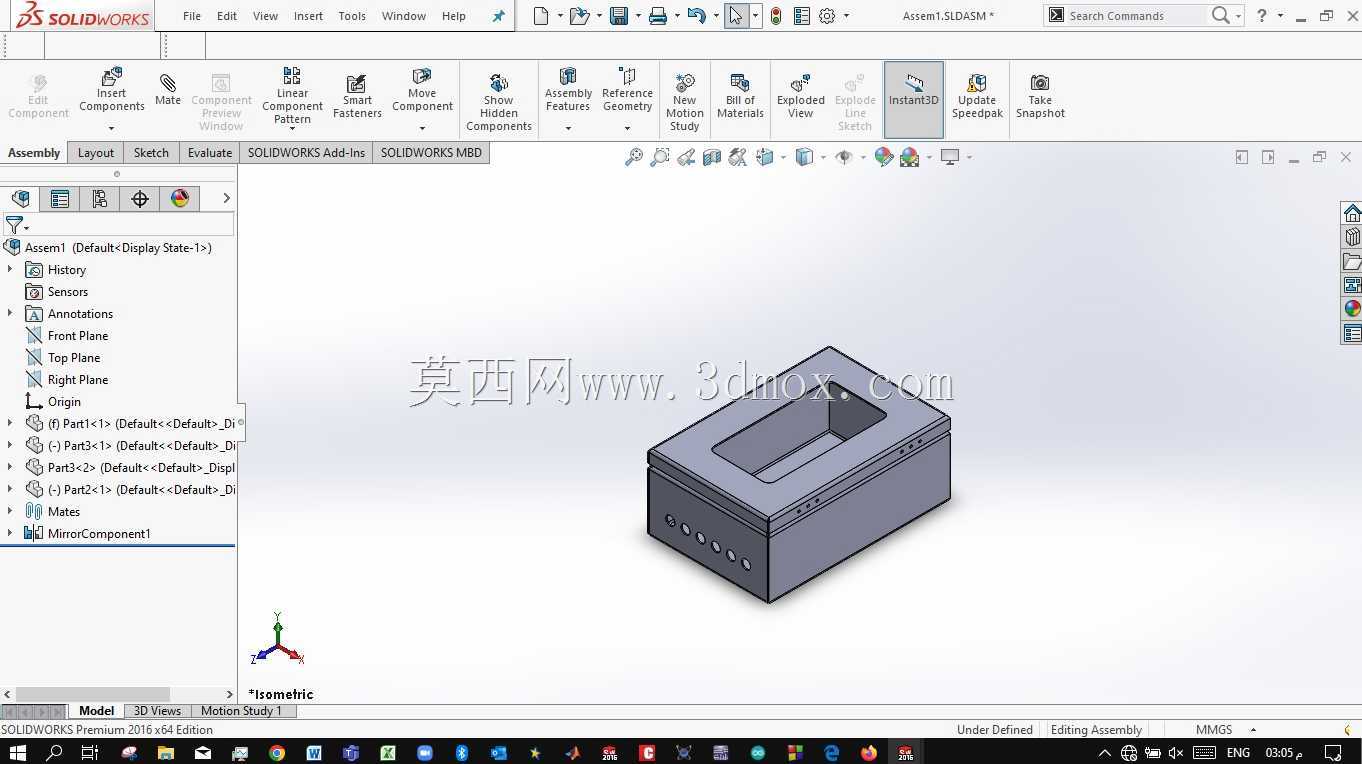The height and width of the screenshot is (764, 1362).
Task: Open ConfigurationManager tab icon
Action: [x=100, y=199]
